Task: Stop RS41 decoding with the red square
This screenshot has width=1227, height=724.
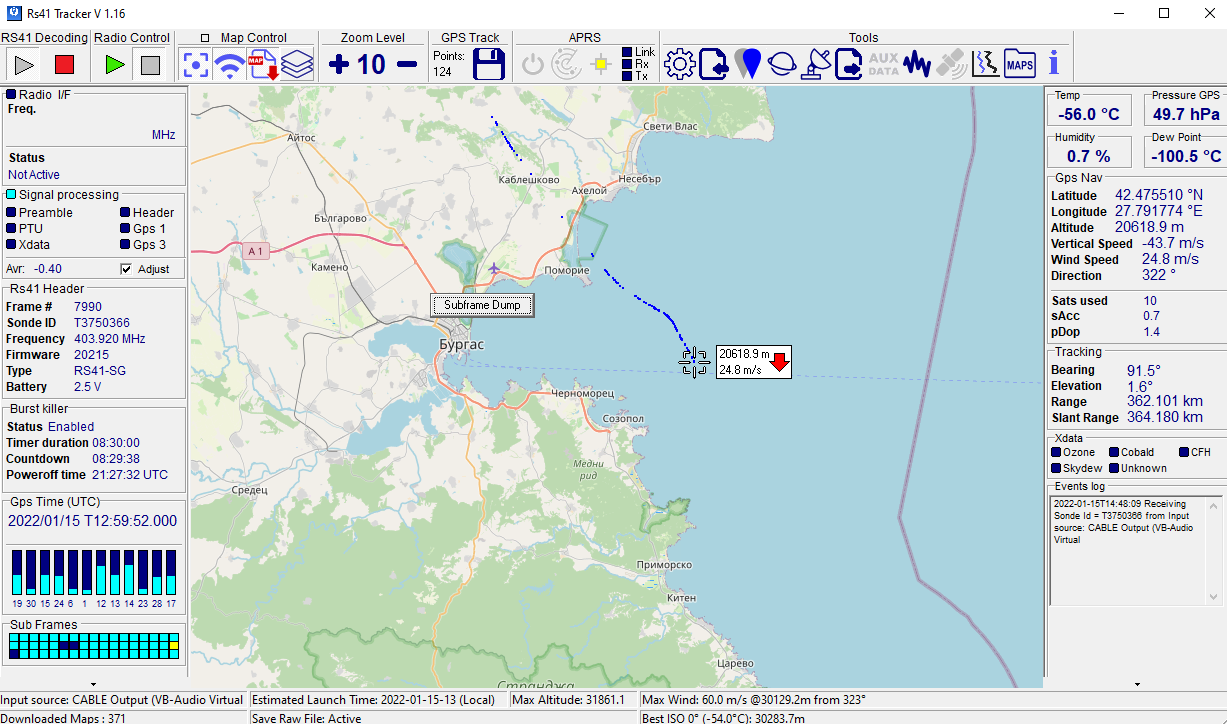Action: (65, 65)
